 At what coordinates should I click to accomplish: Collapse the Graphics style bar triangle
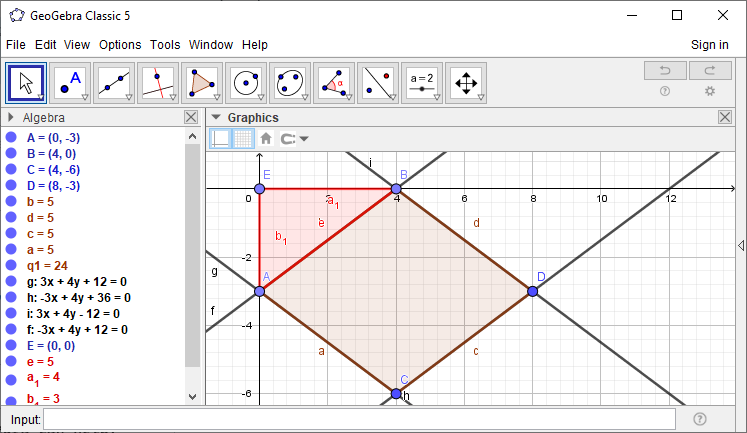216,117
